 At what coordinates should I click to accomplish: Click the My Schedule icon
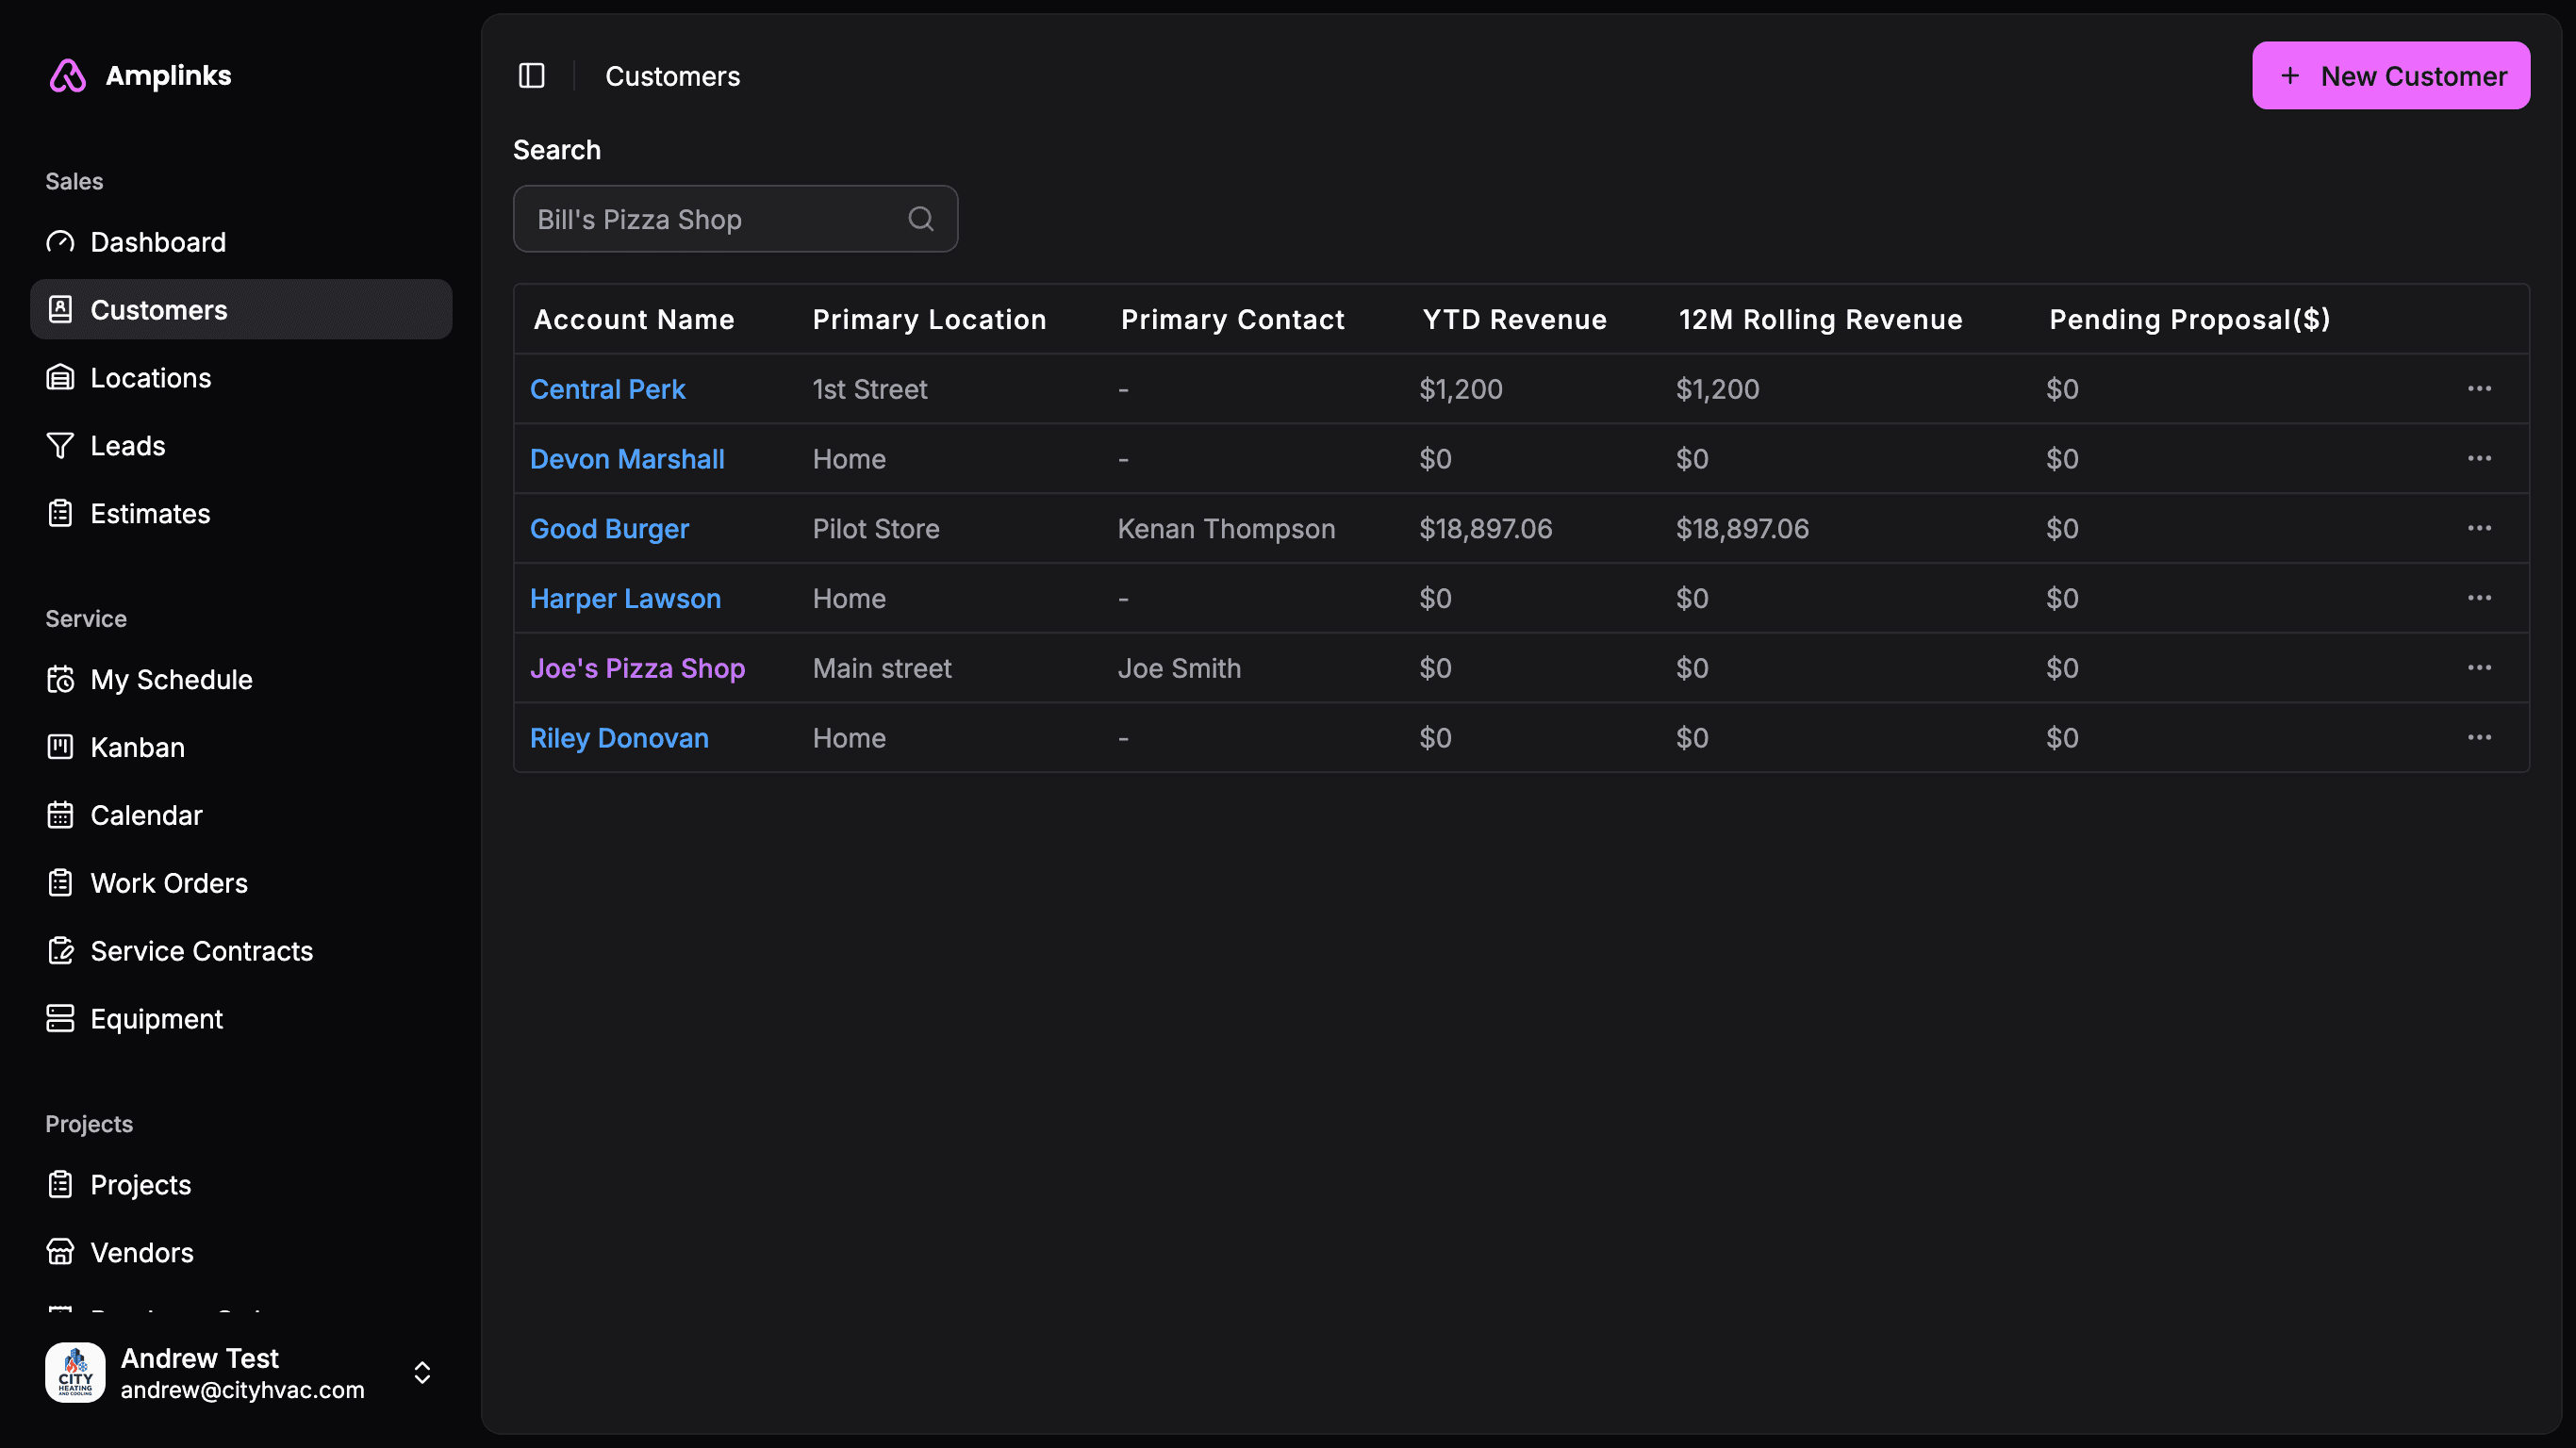pos(60,680)
